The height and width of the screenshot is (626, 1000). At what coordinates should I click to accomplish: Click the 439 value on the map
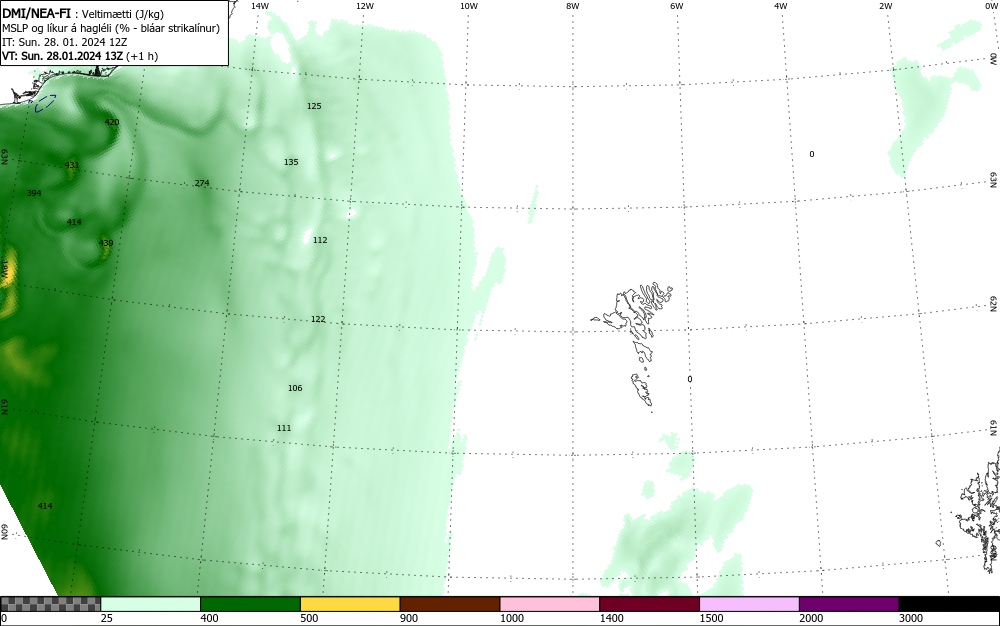[106, 243]
